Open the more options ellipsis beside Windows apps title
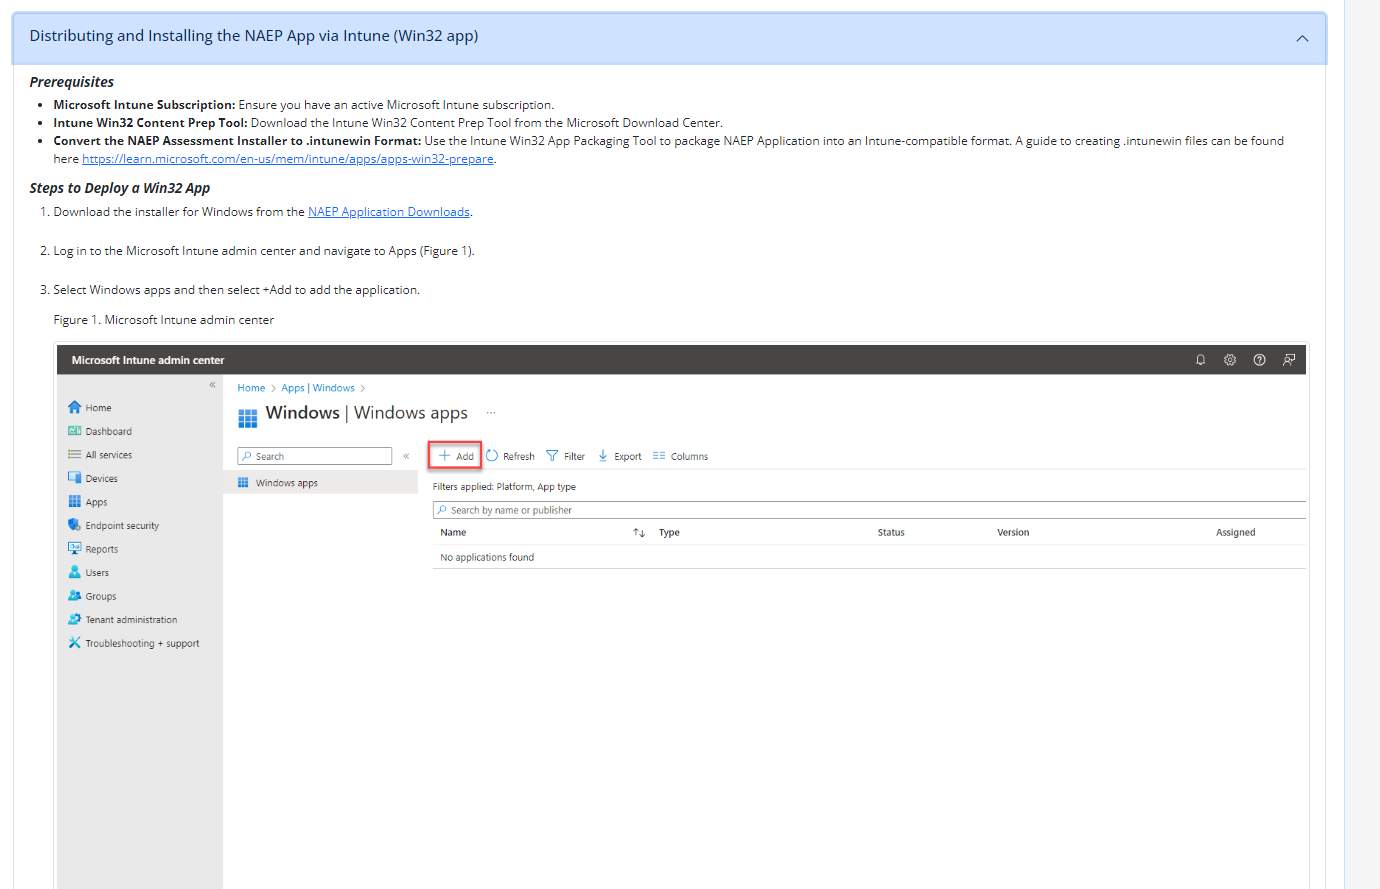Screen dimensions: 1380x889 491,413
